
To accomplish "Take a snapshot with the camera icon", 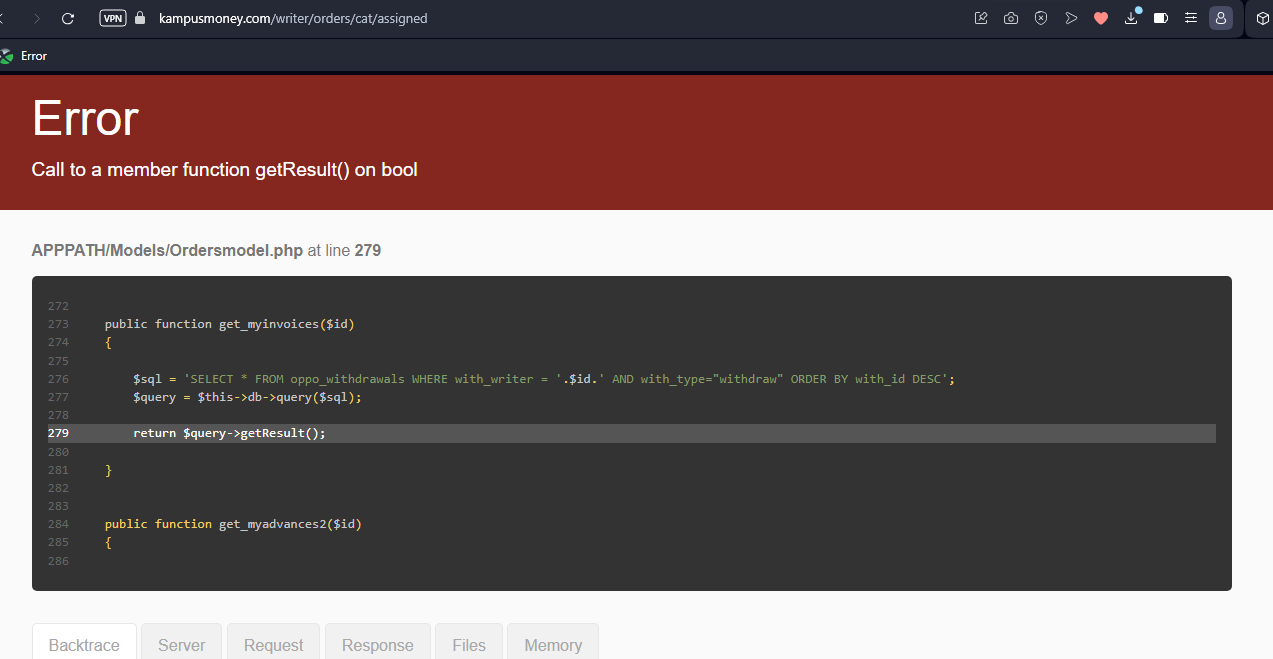I will [1011, 18].
